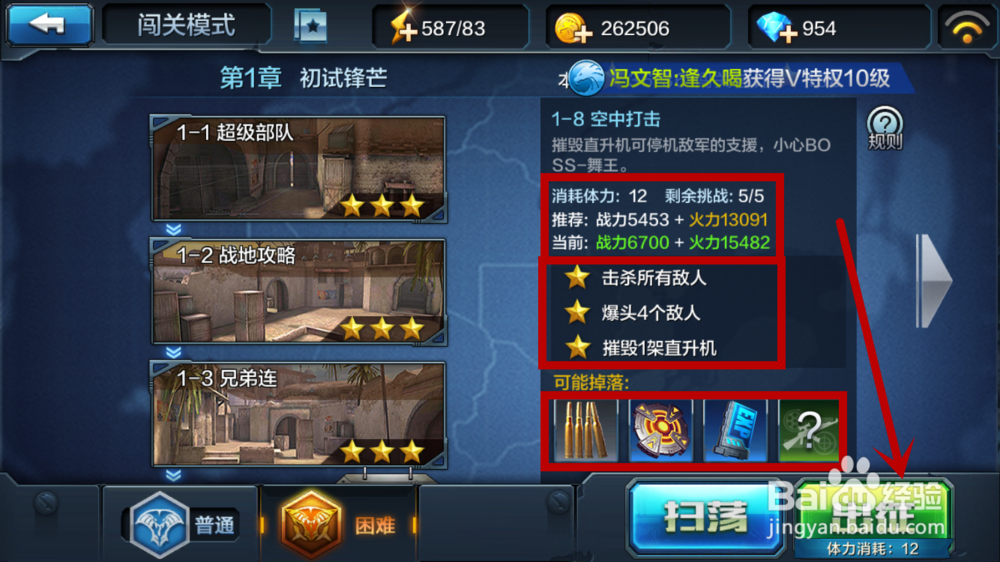This screenshot has width=1000, height=562.
Task: Click the 扫荡 sweep button
Action: (x=706, y=517)
